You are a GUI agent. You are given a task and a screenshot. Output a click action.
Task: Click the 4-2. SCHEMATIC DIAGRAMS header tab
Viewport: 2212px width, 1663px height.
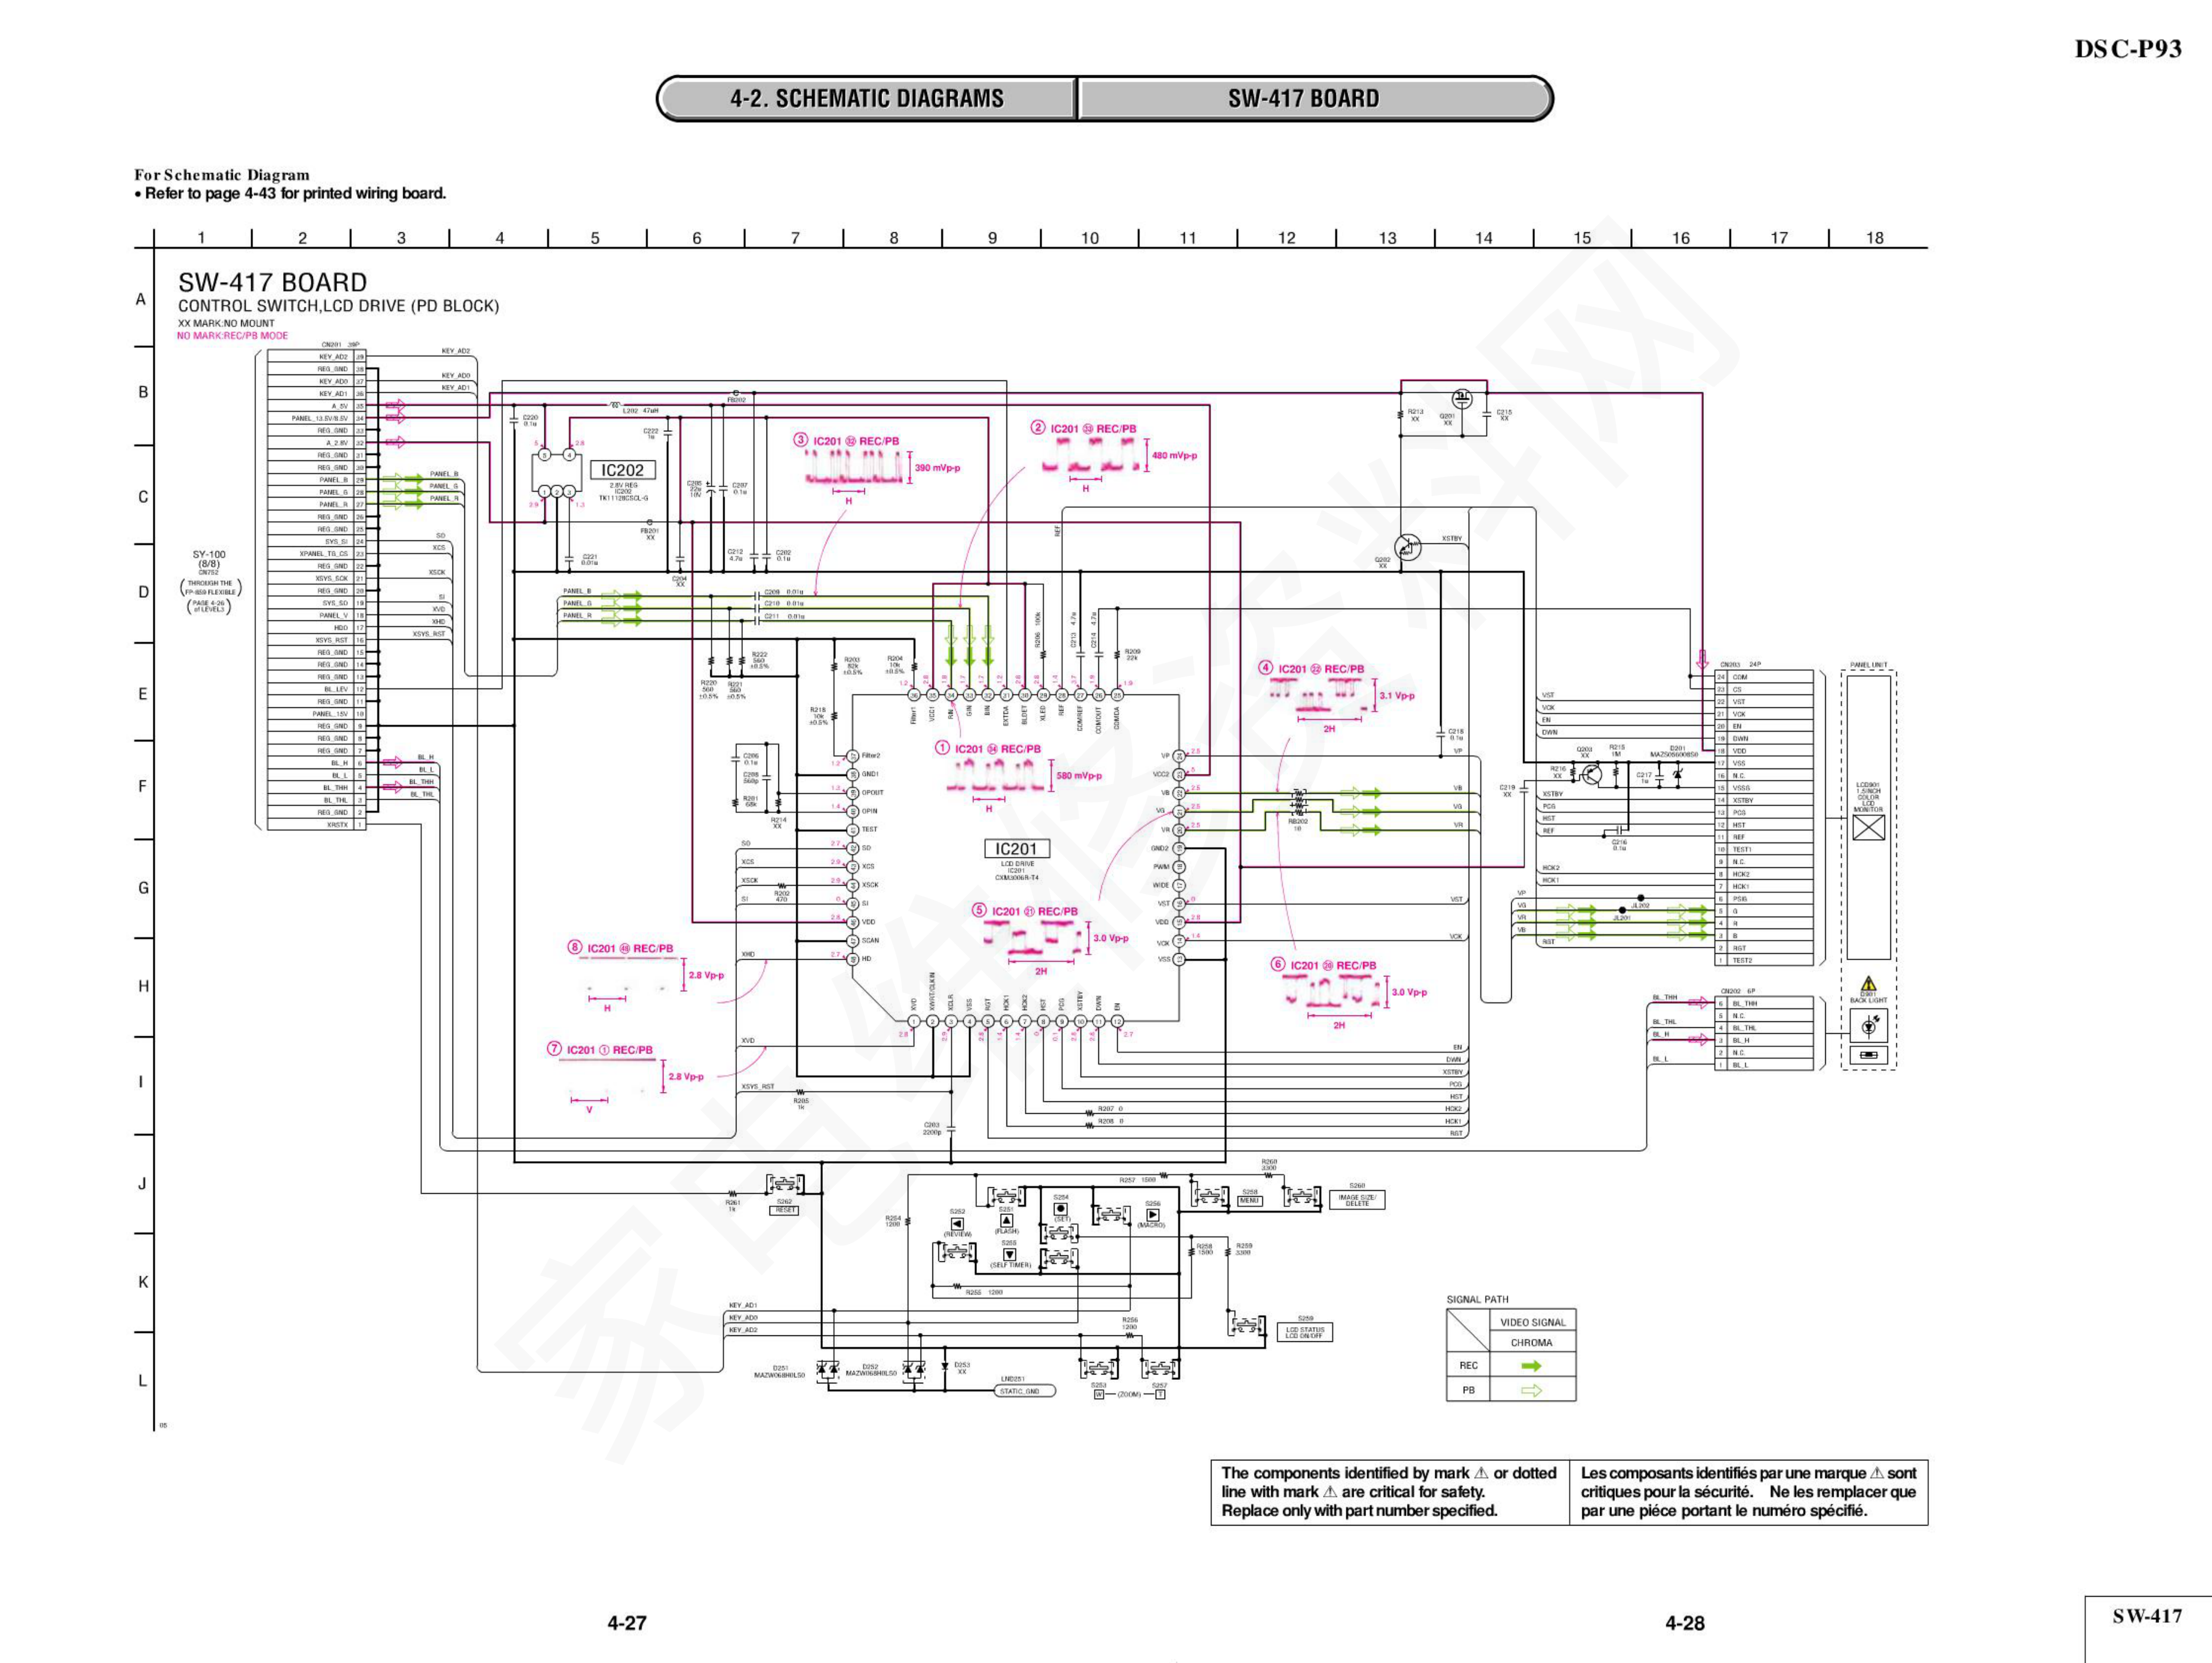point(866,99)
